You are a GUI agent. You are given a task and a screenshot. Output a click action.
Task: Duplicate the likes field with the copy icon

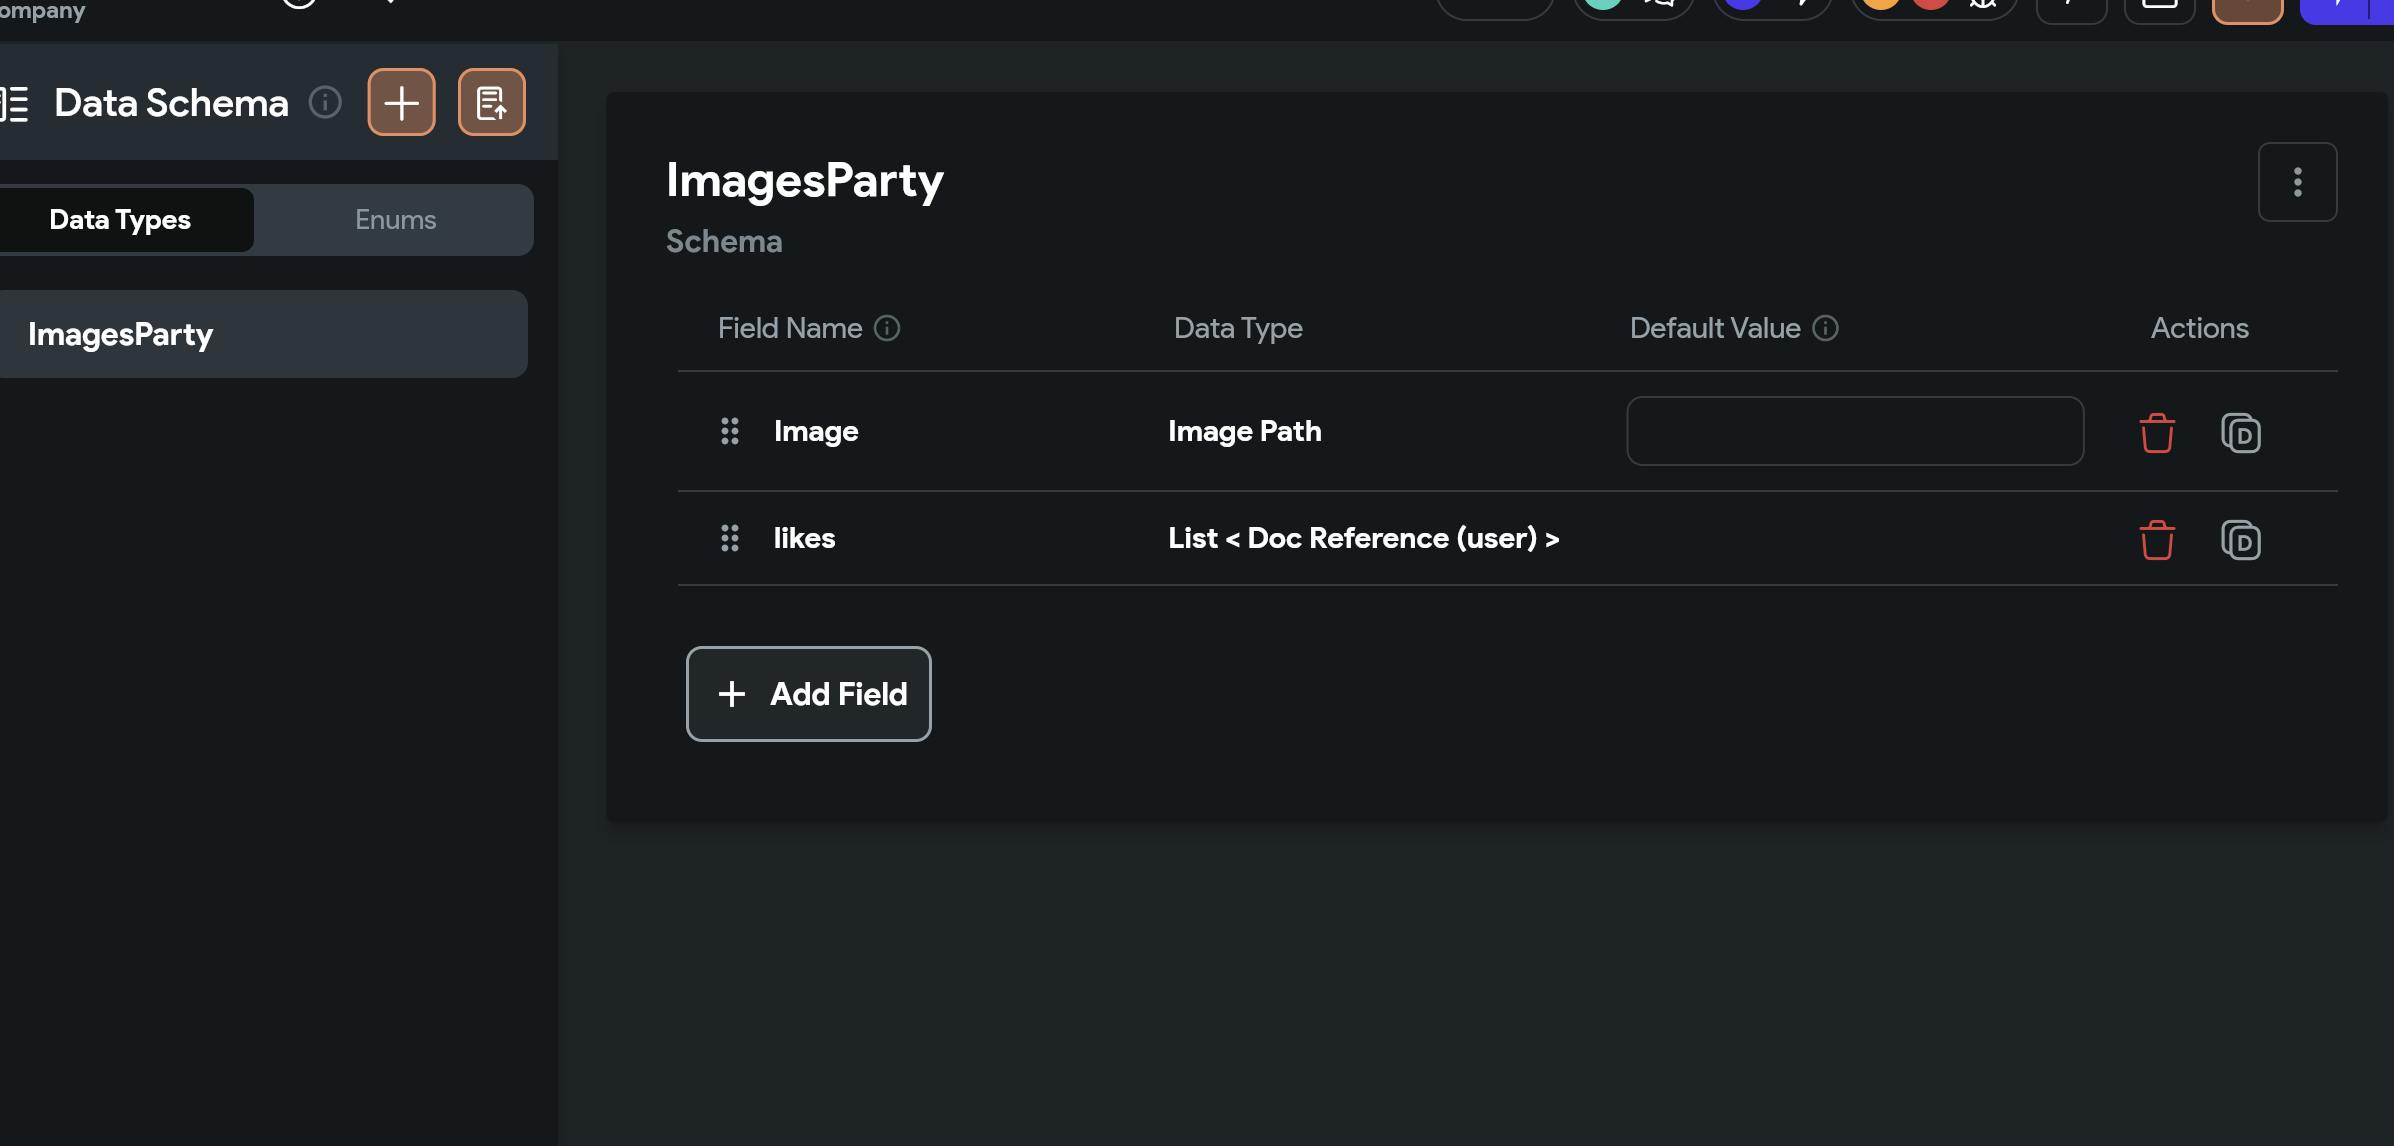tap(2240, 540)
